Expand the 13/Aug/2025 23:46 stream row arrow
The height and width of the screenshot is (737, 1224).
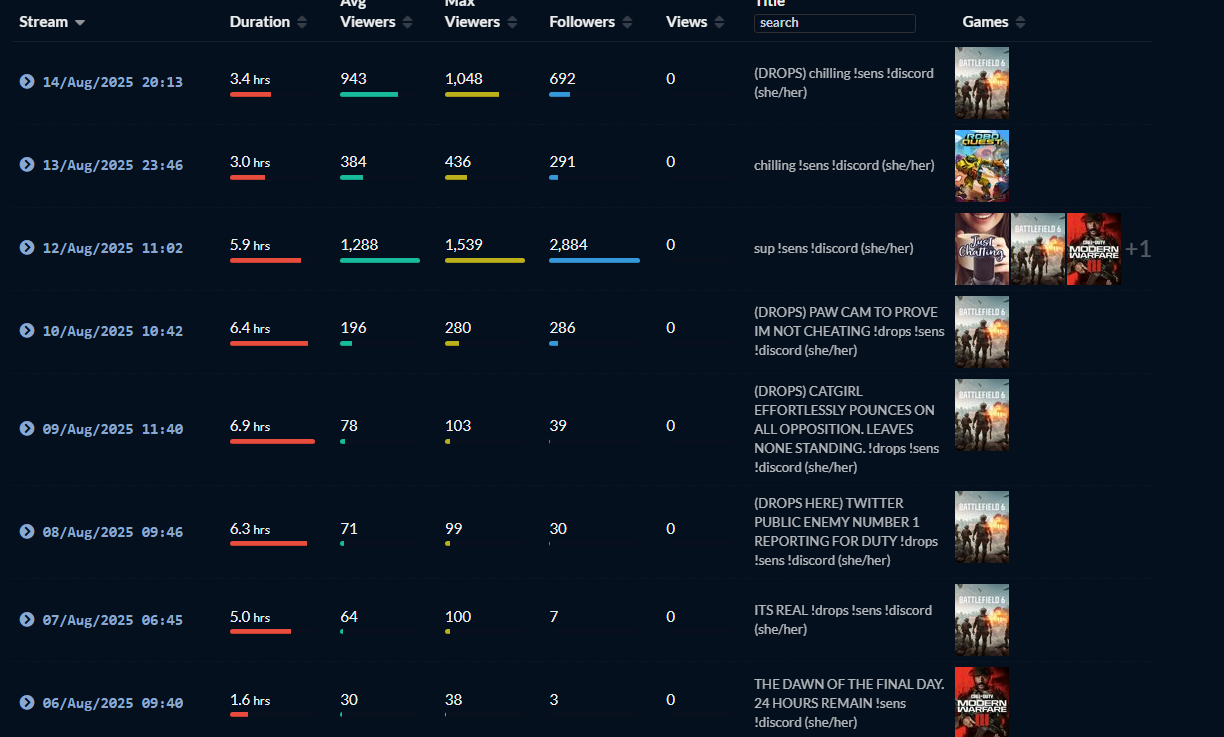pyautogui.click(x=27, y=165)
